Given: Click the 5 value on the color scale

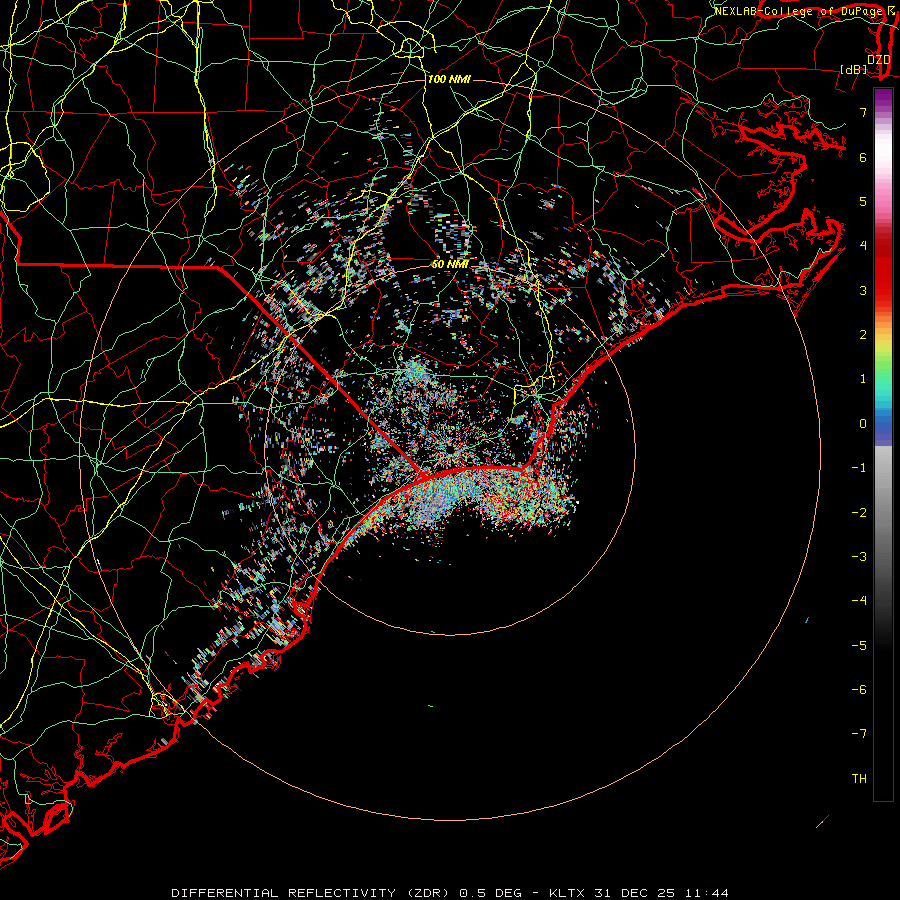Looking at the screenshot, I should pyautogui.click(x=863, y=201).
